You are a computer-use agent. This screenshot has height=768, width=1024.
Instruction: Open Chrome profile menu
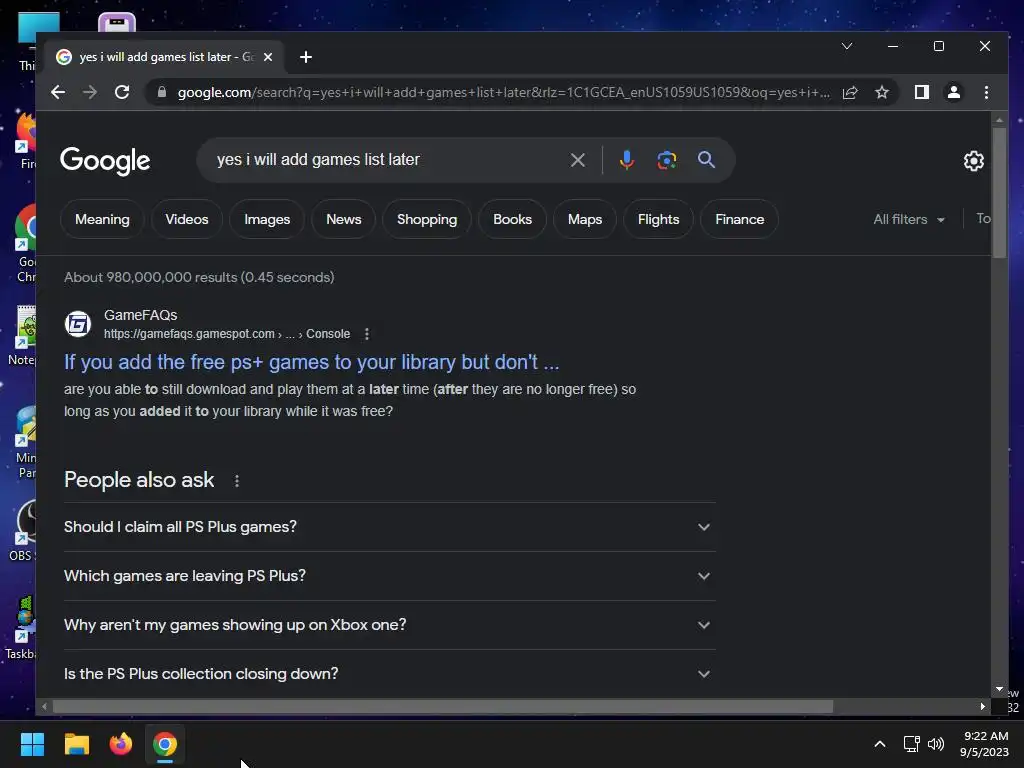[953, 92]
